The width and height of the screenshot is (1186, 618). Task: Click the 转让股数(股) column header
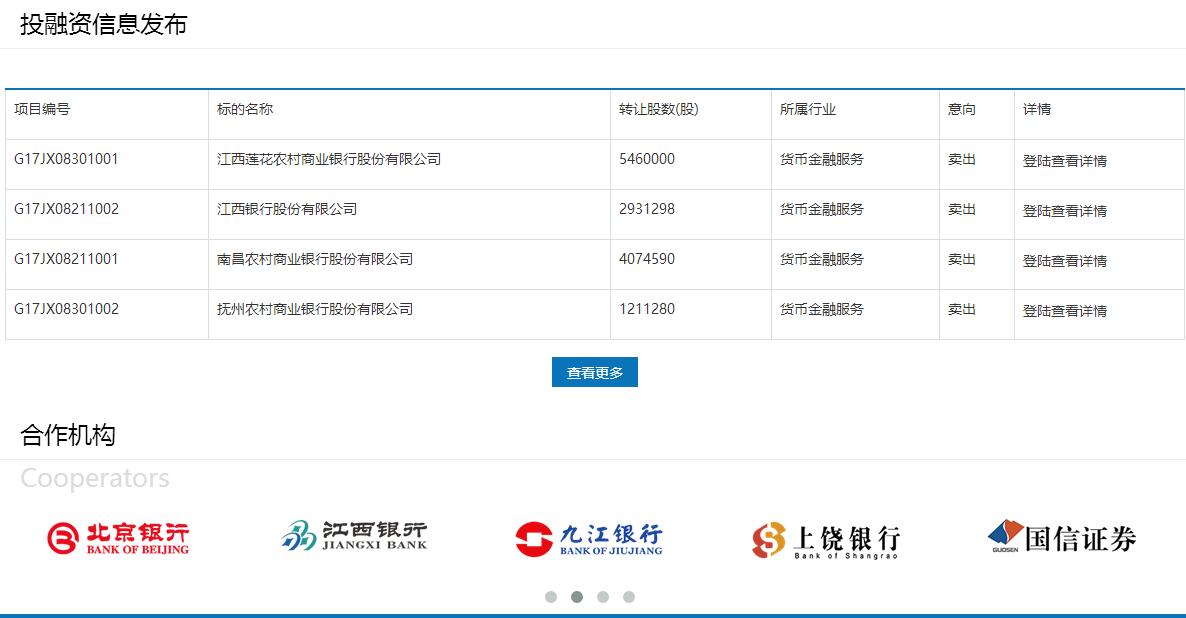tap(658, 109)
